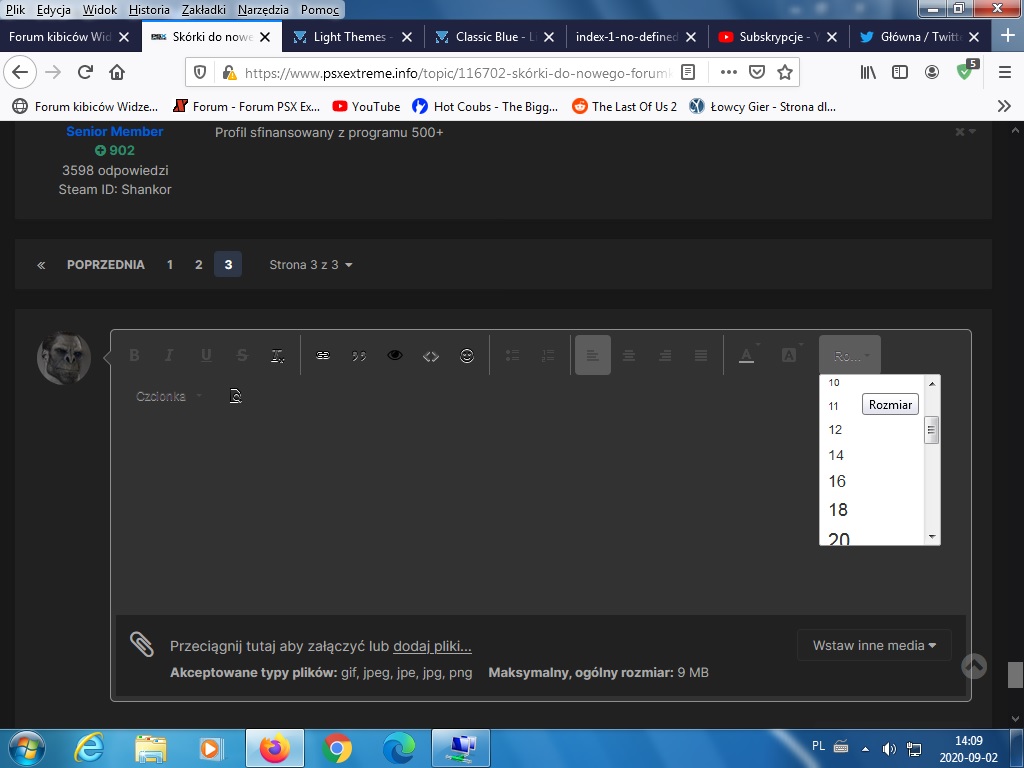Toggle underline formatting
This screenshot has height=768, width=1024.
tap(206, 356)
